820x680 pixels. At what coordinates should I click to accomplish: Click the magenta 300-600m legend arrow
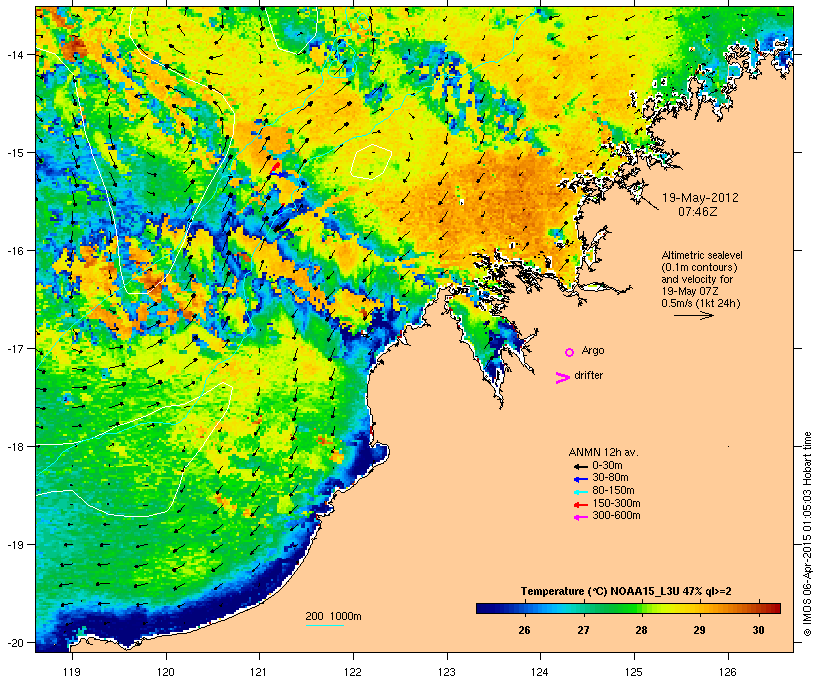tap(581, 517)
